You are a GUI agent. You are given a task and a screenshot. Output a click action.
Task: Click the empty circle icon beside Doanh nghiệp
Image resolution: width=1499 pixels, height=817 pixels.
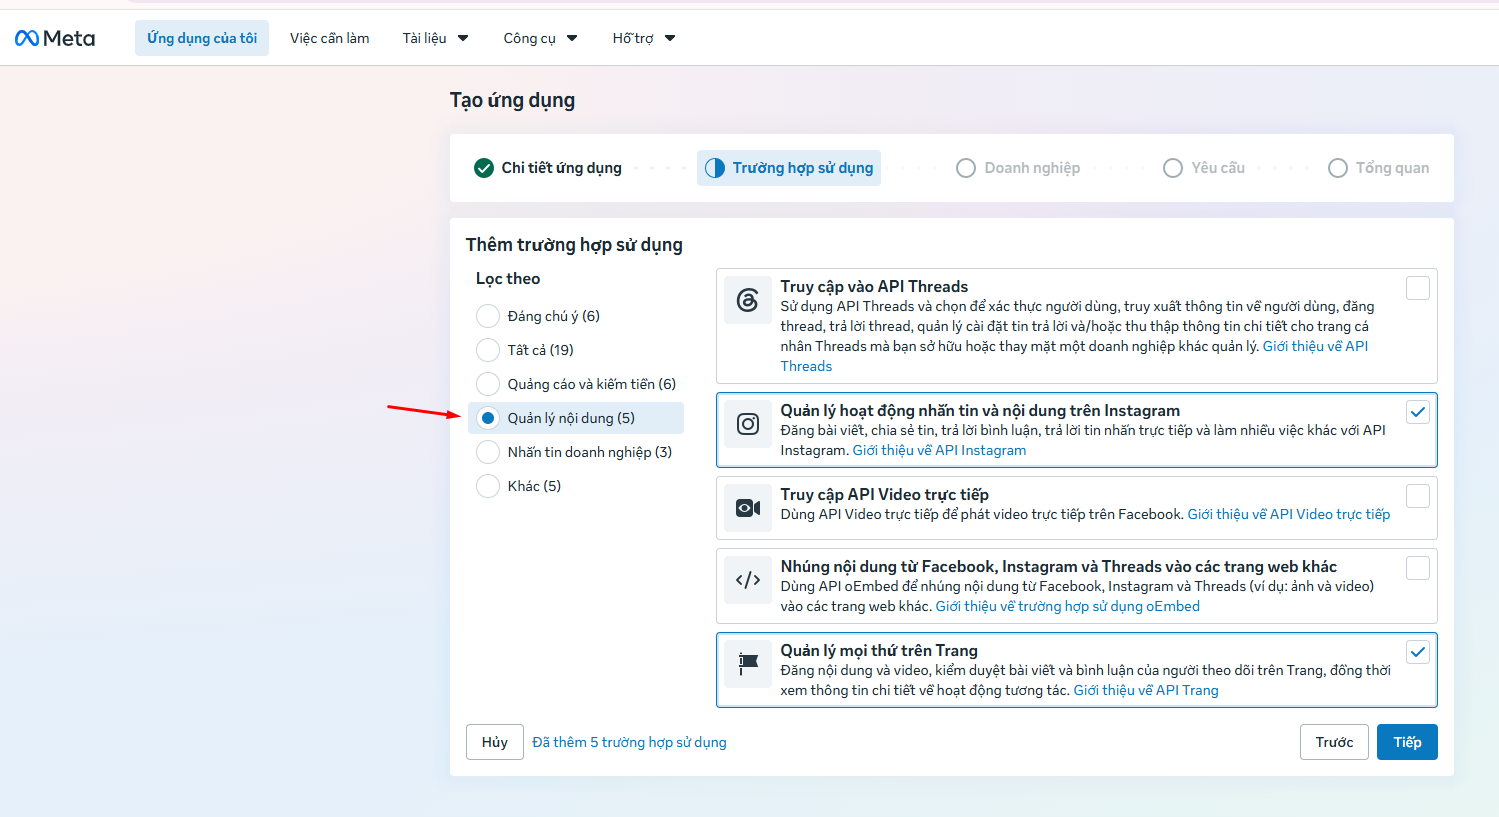966,168
